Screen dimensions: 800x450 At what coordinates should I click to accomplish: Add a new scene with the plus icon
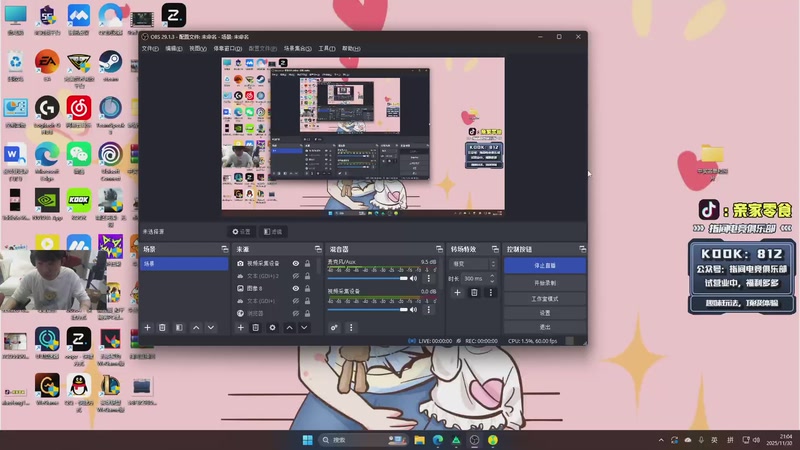pyautogui.click(x=147, y=328)
